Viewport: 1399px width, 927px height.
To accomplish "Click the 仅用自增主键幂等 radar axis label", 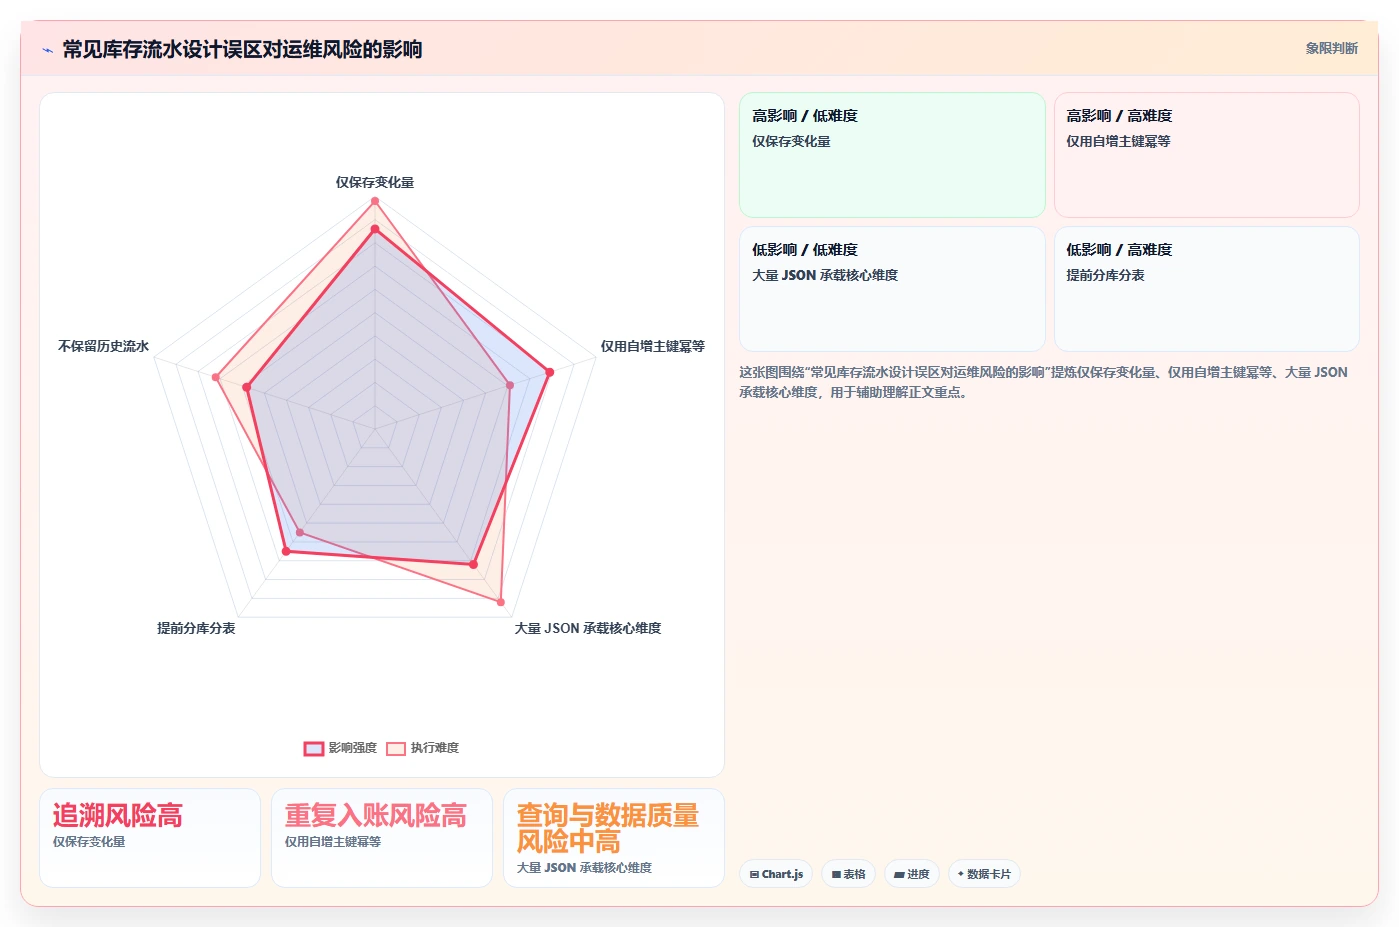I will coord(652,346).
